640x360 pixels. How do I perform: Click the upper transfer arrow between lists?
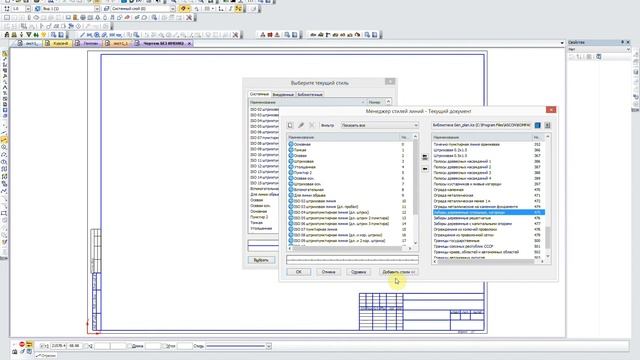point(425,157)
